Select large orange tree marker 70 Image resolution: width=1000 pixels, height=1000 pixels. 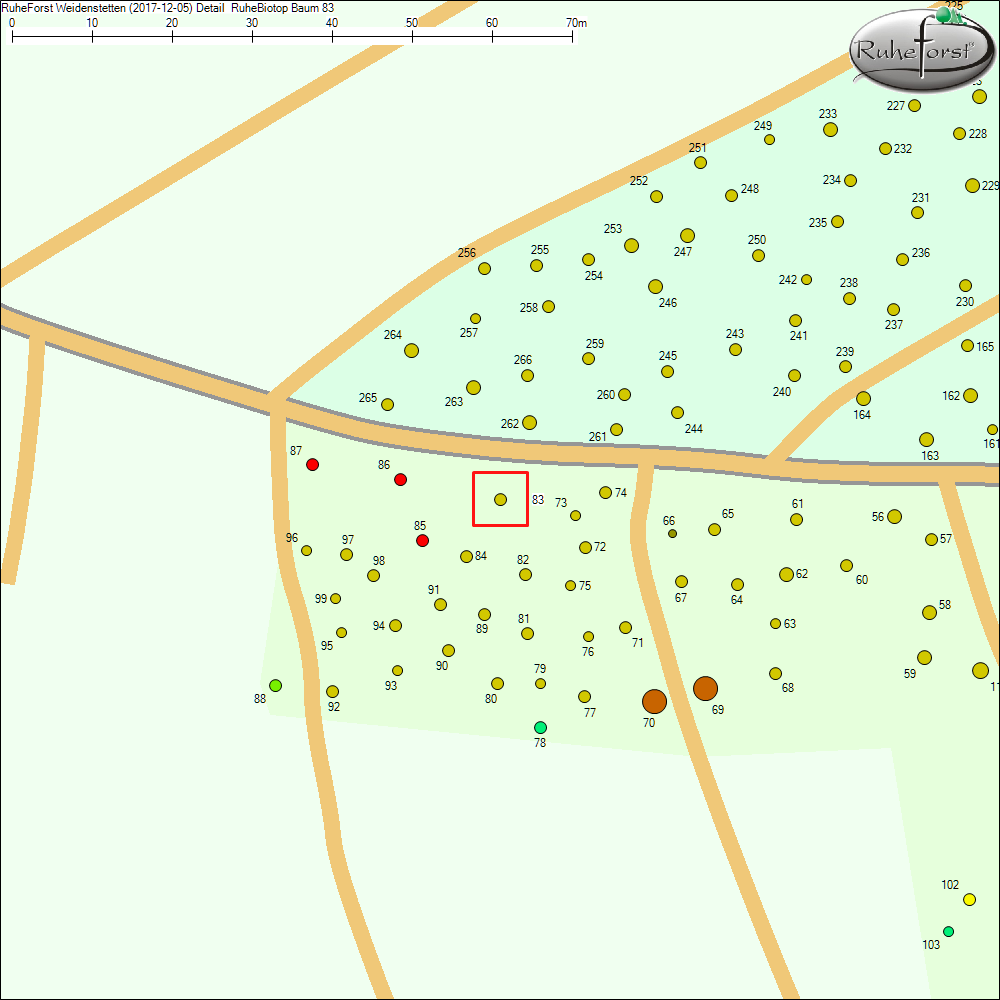654,701
